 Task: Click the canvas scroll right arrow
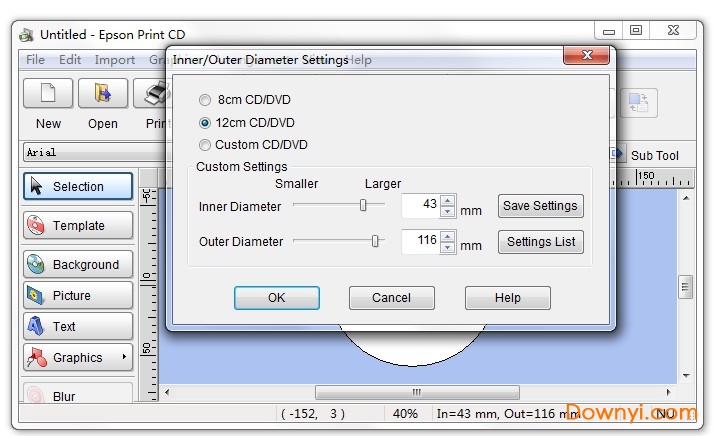click(668, 392)
